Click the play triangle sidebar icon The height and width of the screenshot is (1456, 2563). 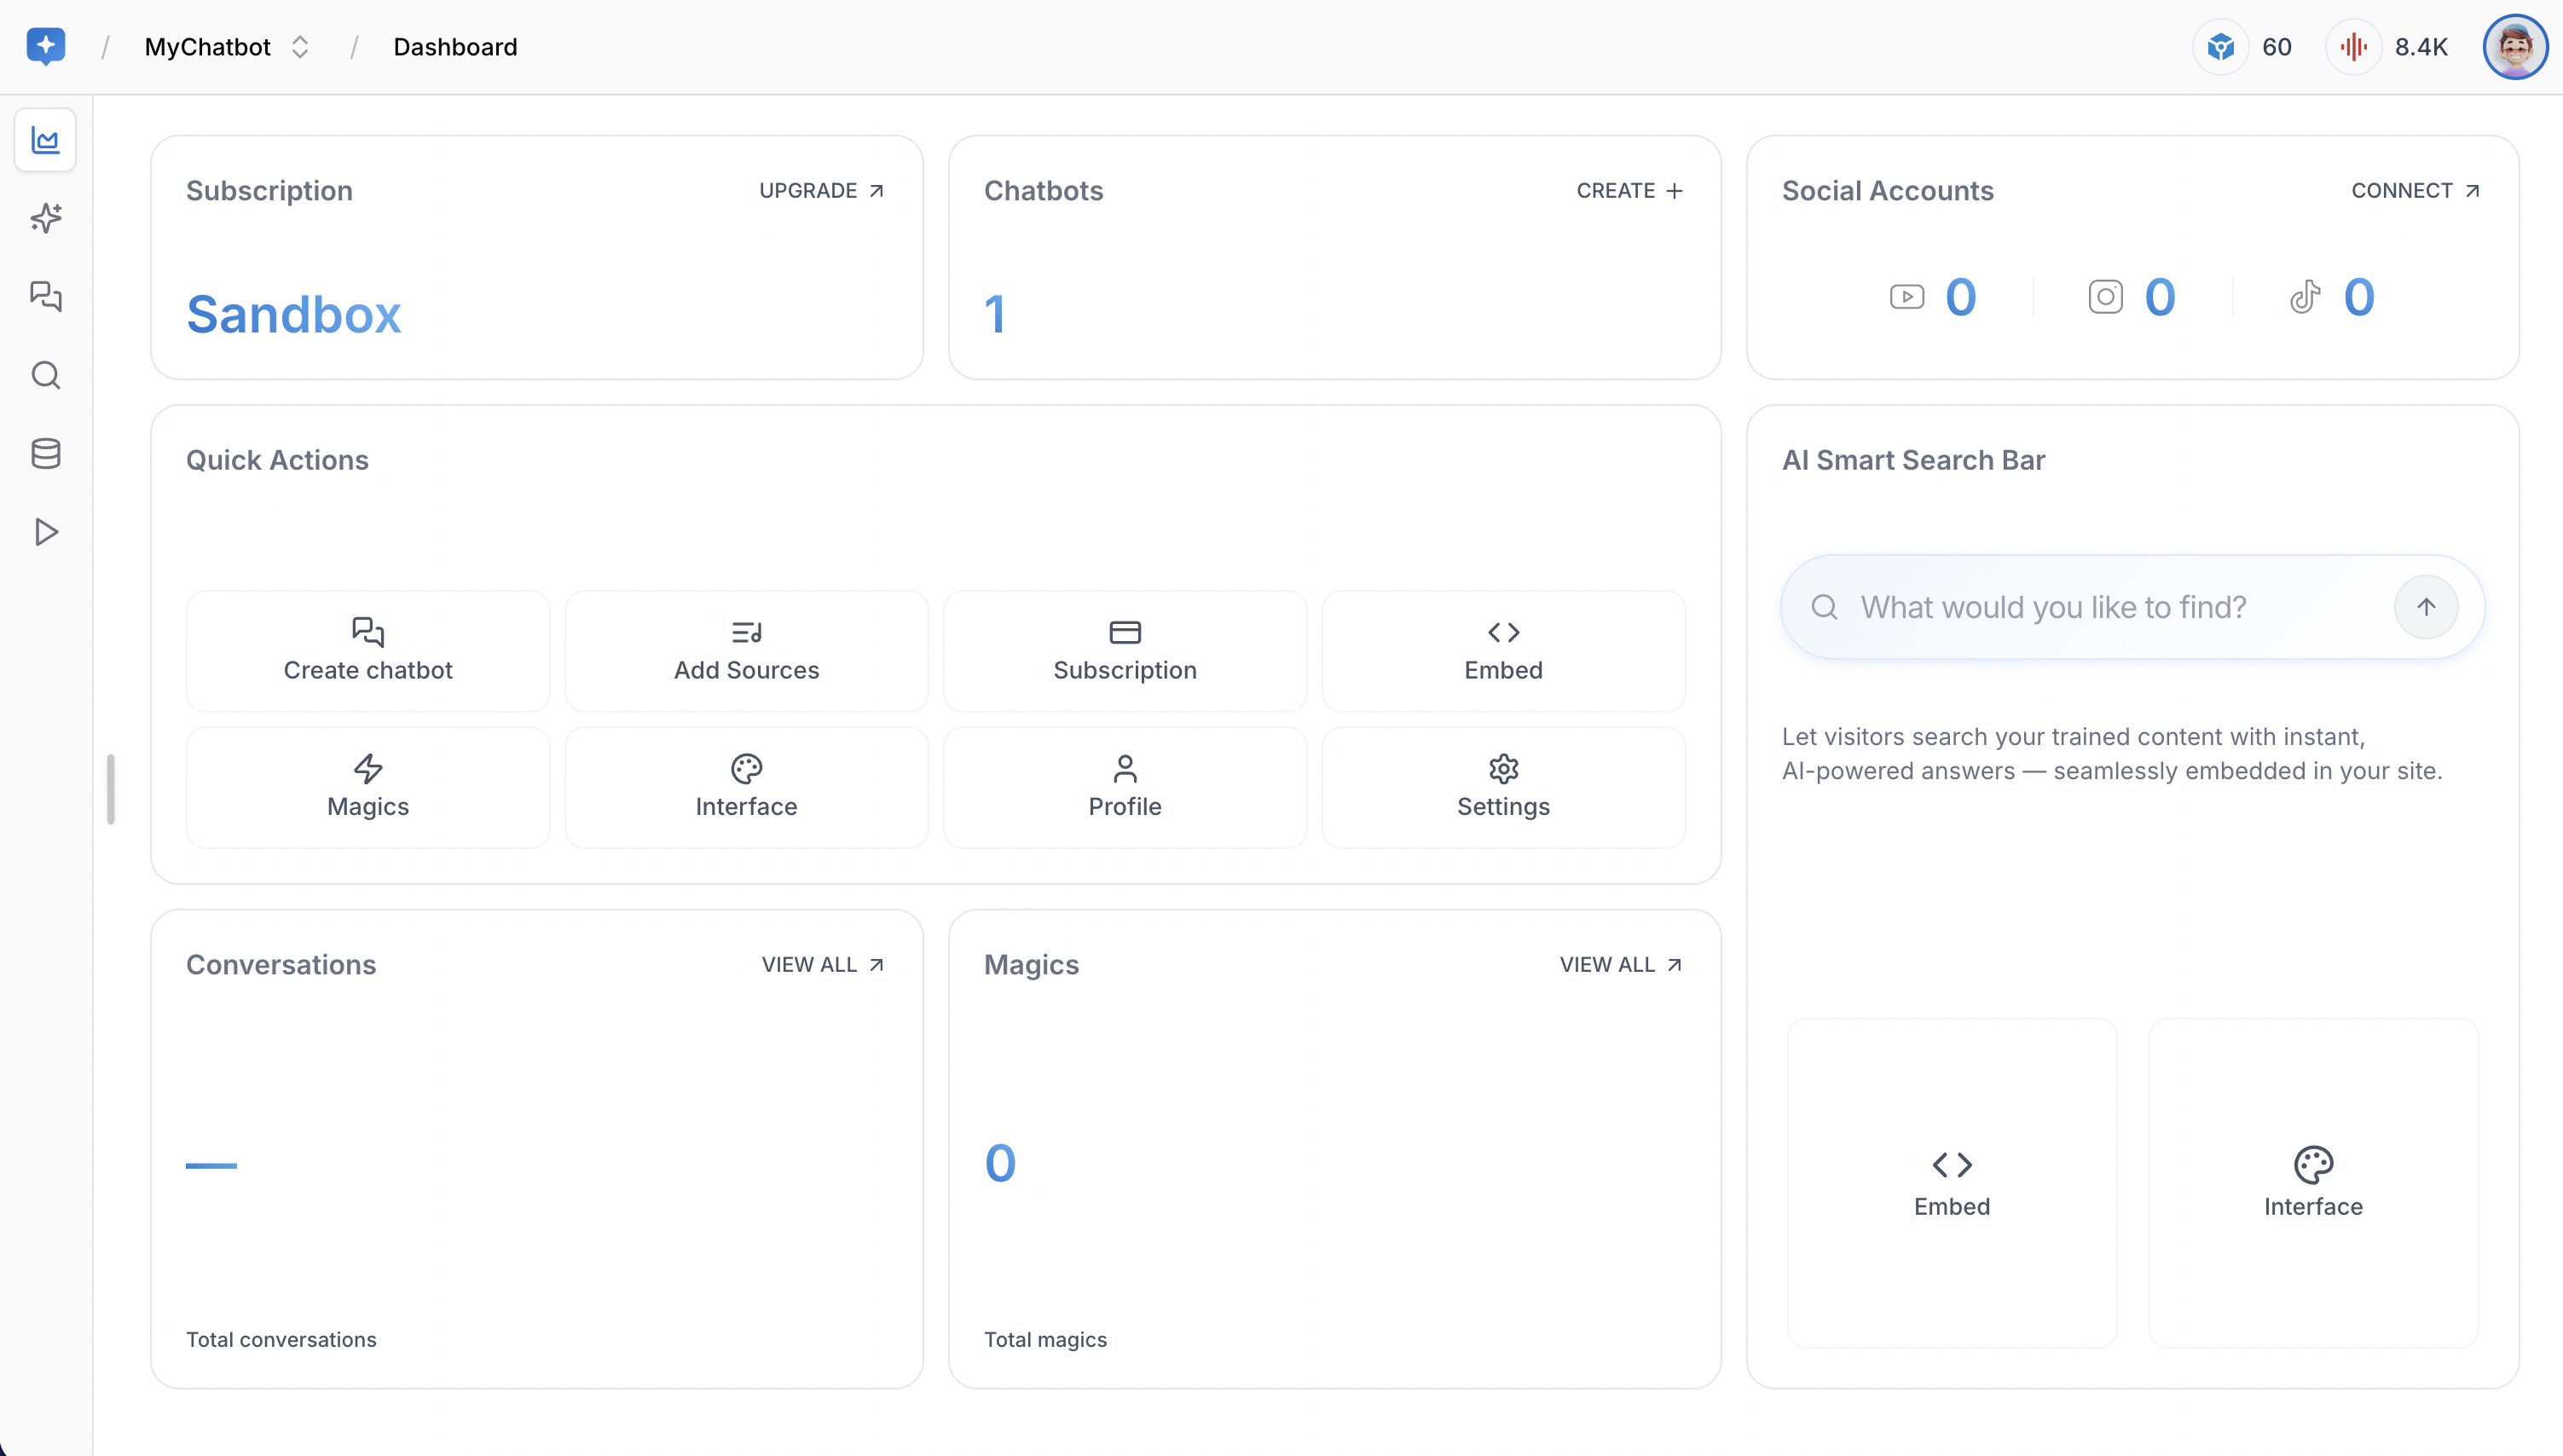[x=46, y=532]
